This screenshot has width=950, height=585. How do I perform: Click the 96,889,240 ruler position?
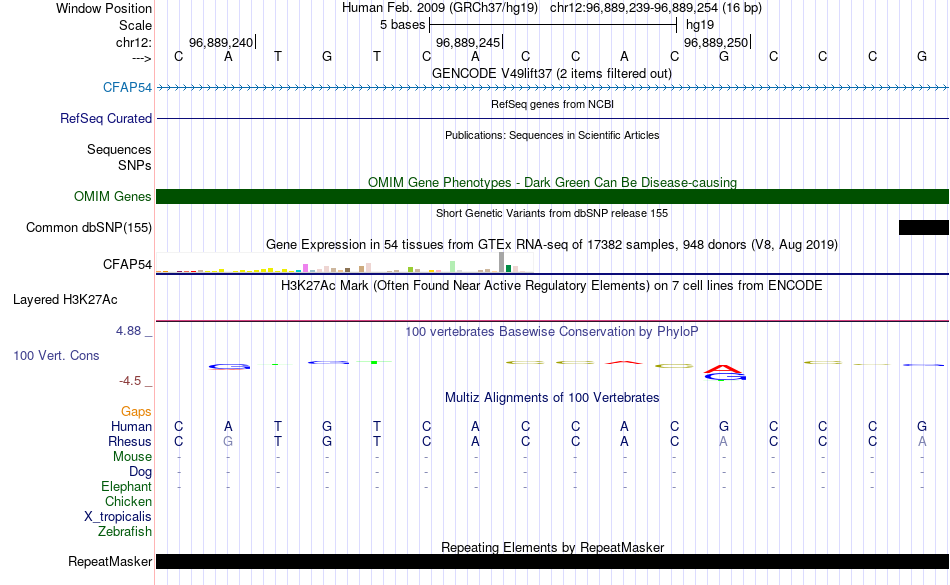221,42
